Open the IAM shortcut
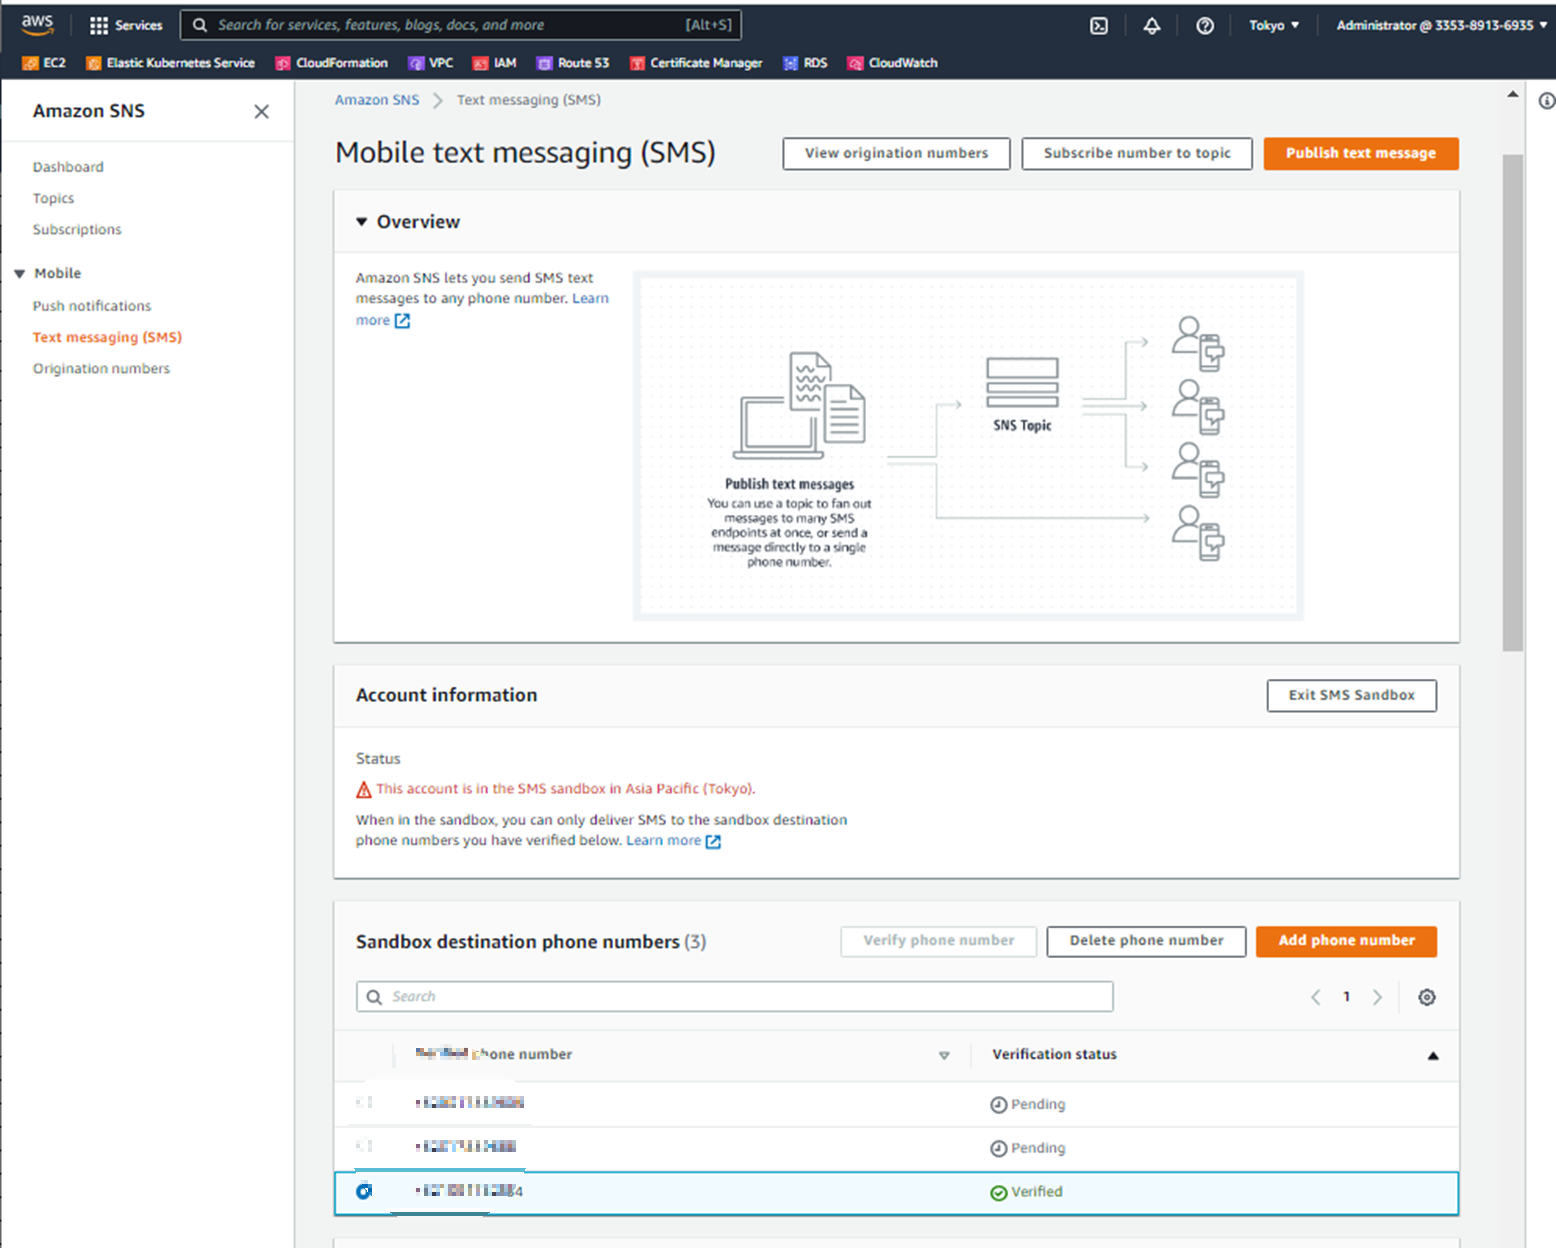 tap(494, 63)
